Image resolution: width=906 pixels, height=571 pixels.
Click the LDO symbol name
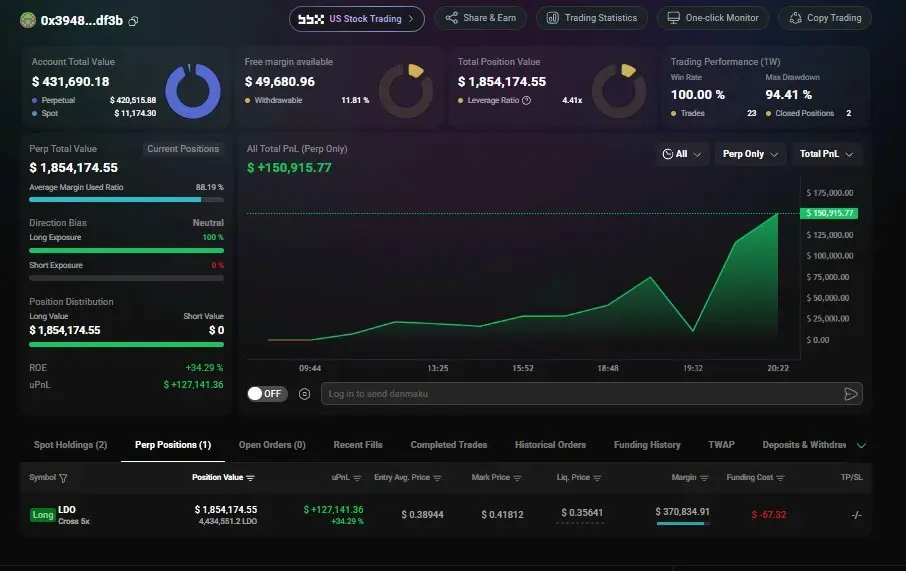point(66,509)
